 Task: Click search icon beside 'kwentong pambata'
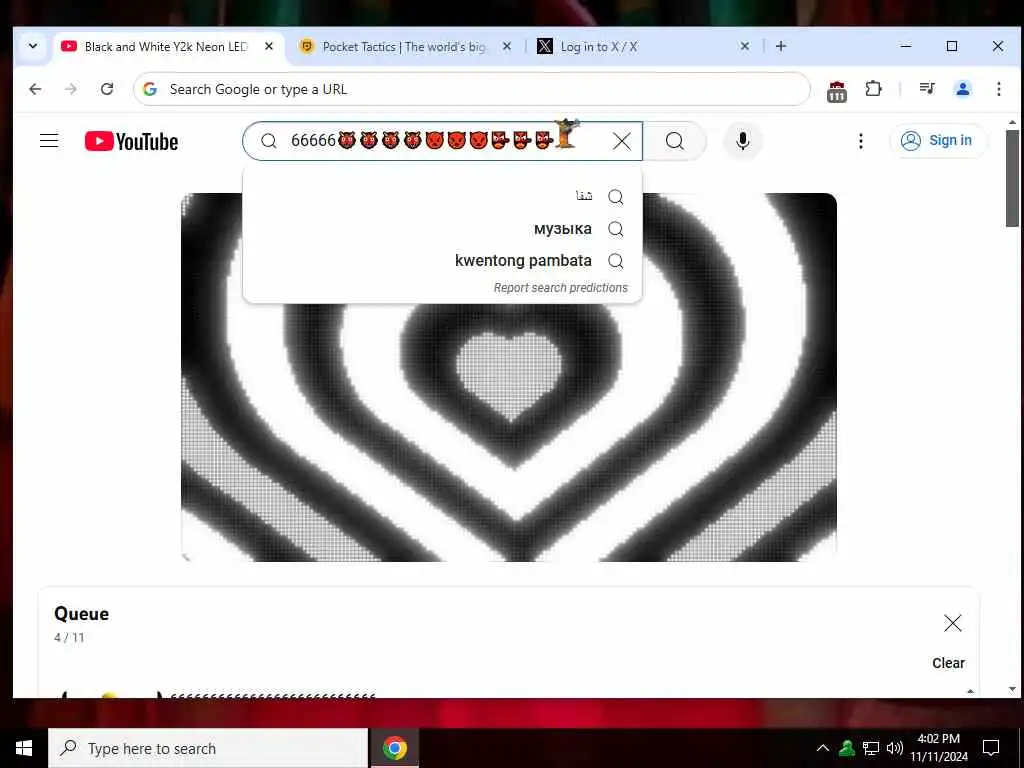click(615, 261)
